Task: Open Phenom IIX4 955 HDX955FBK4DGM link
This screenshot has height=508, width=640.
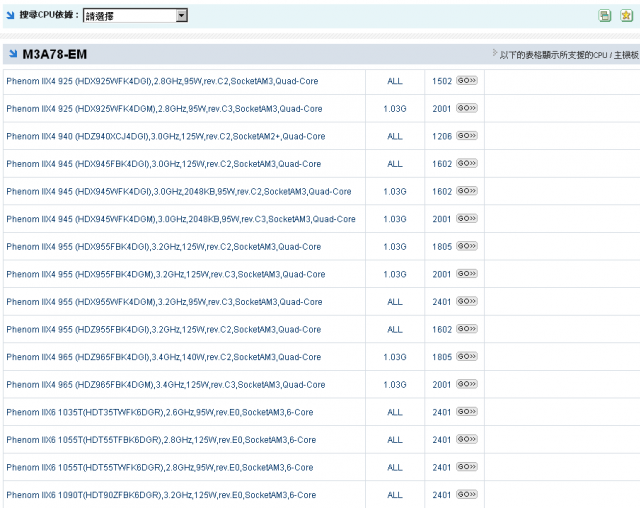Action: pos(166,274)
